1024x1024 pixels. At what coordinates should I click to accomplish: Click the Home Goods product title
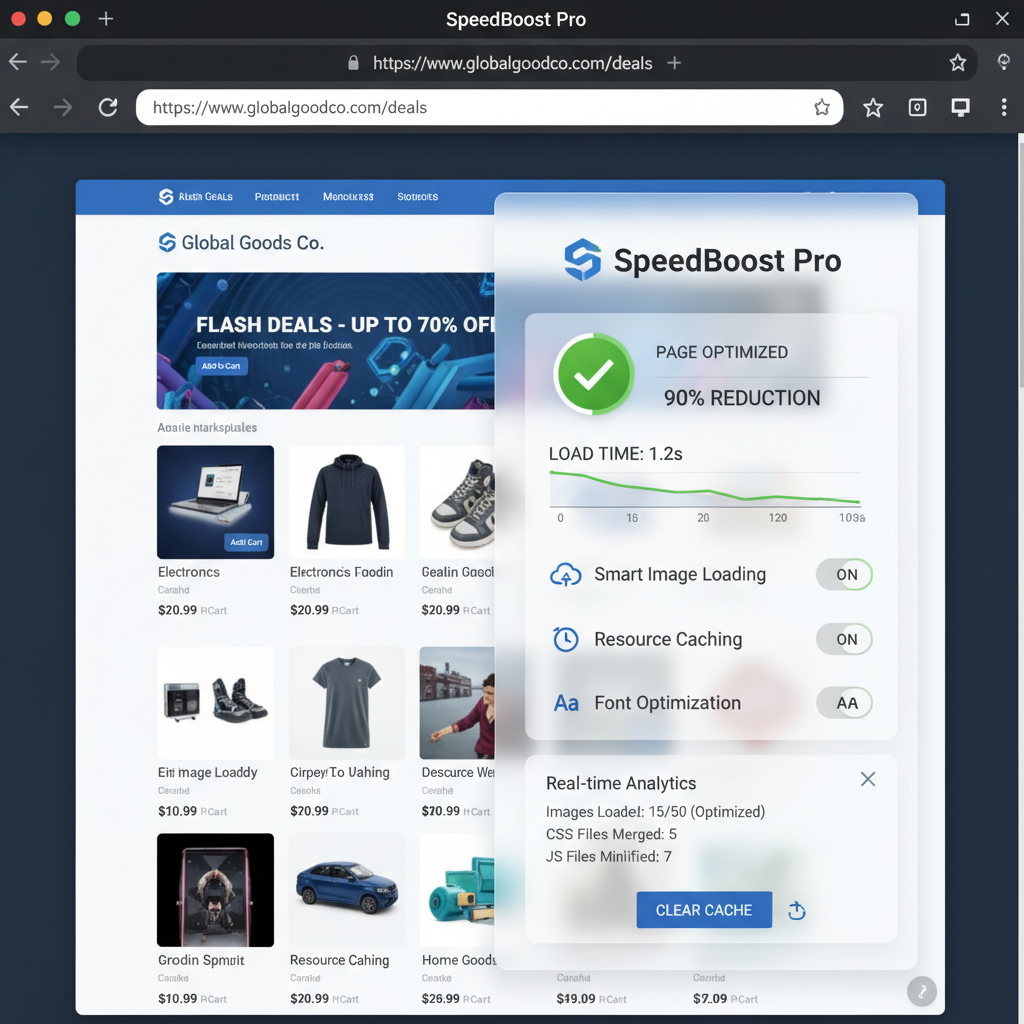tap(458, 960)
